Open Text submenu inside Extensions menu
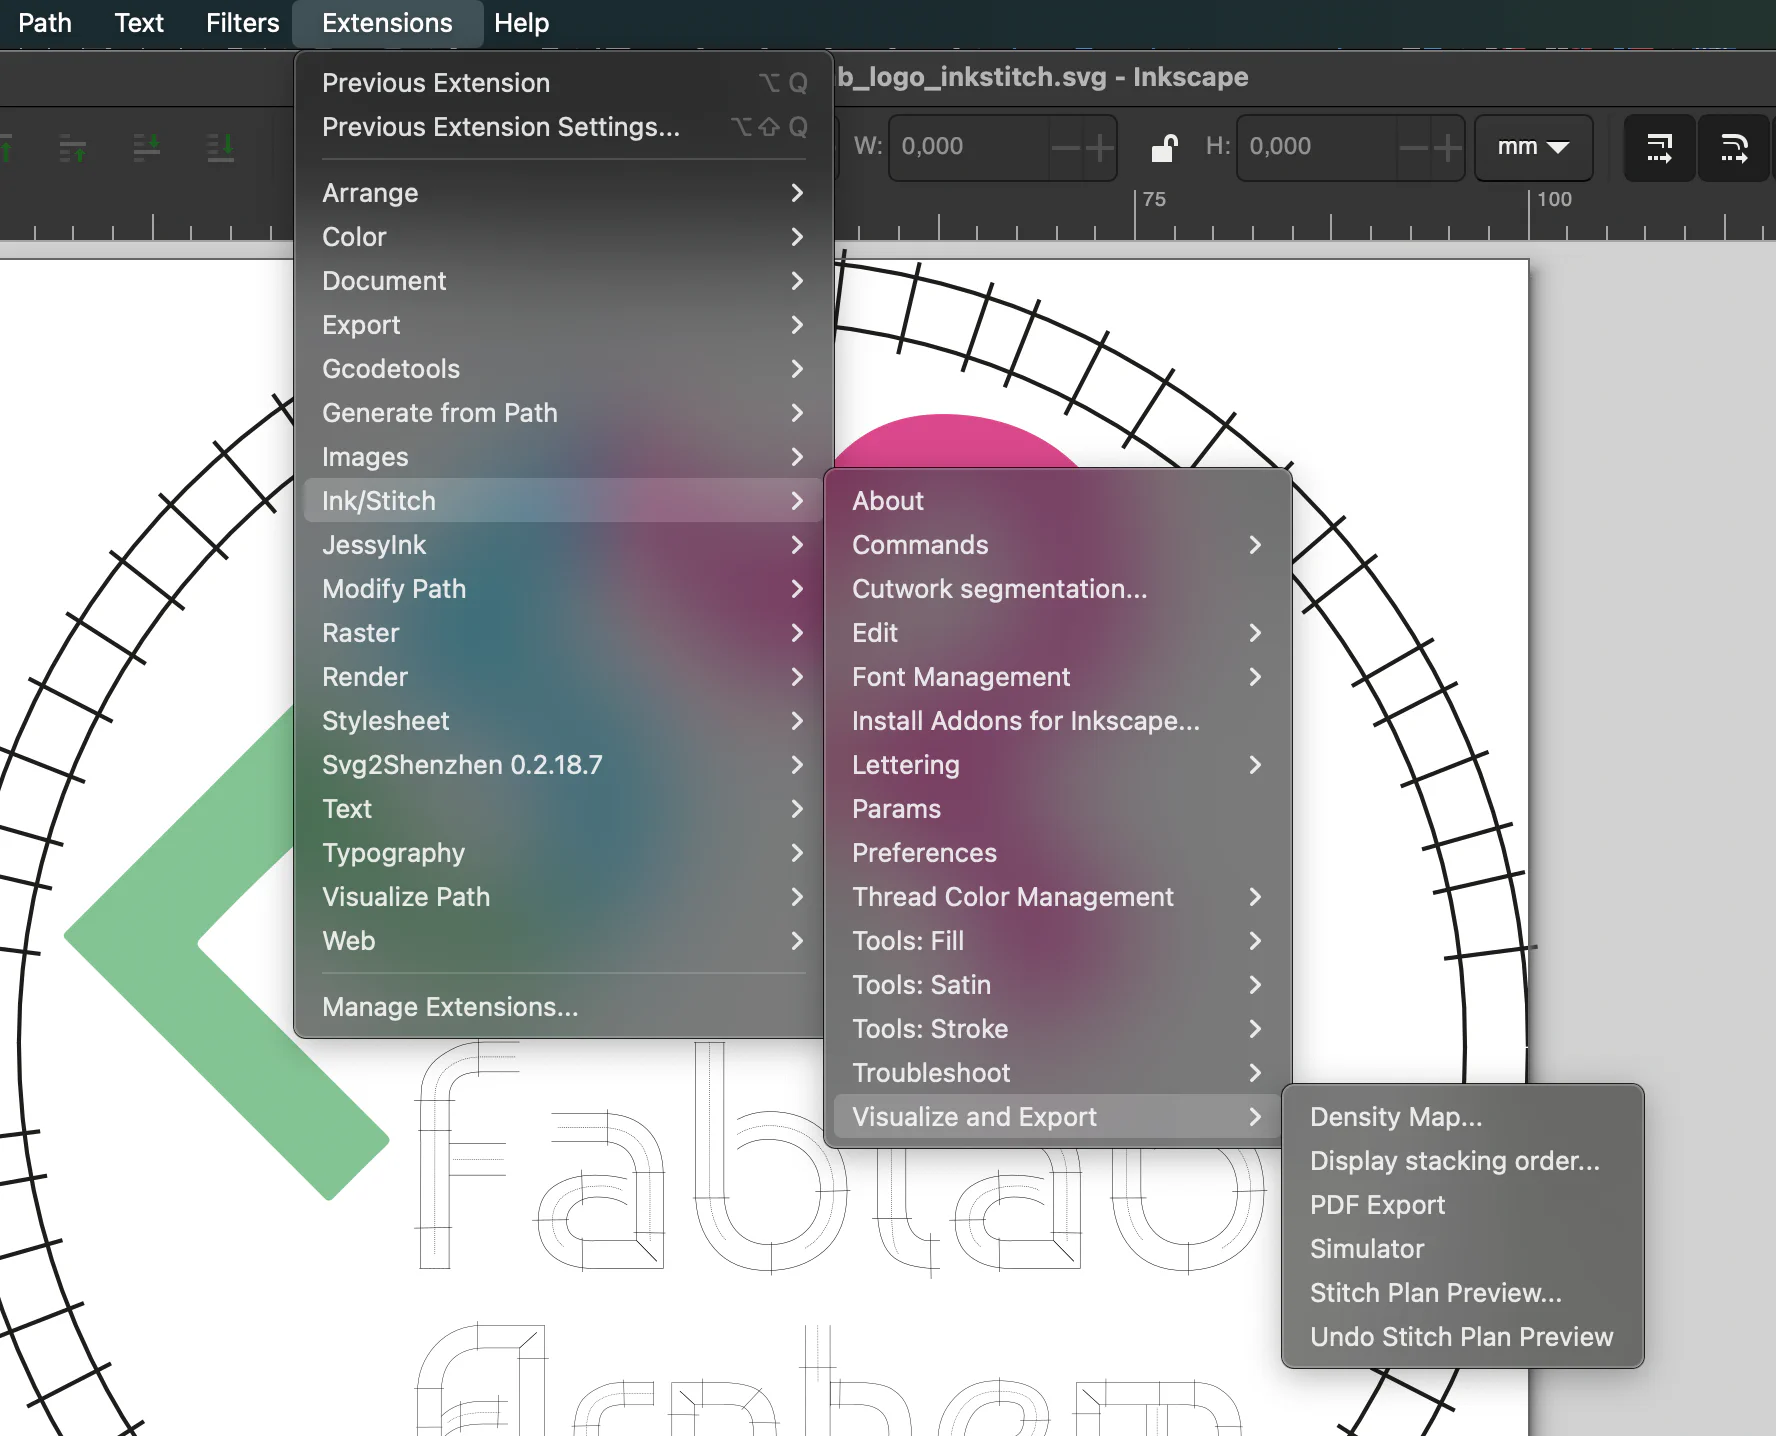 [564, 809]
